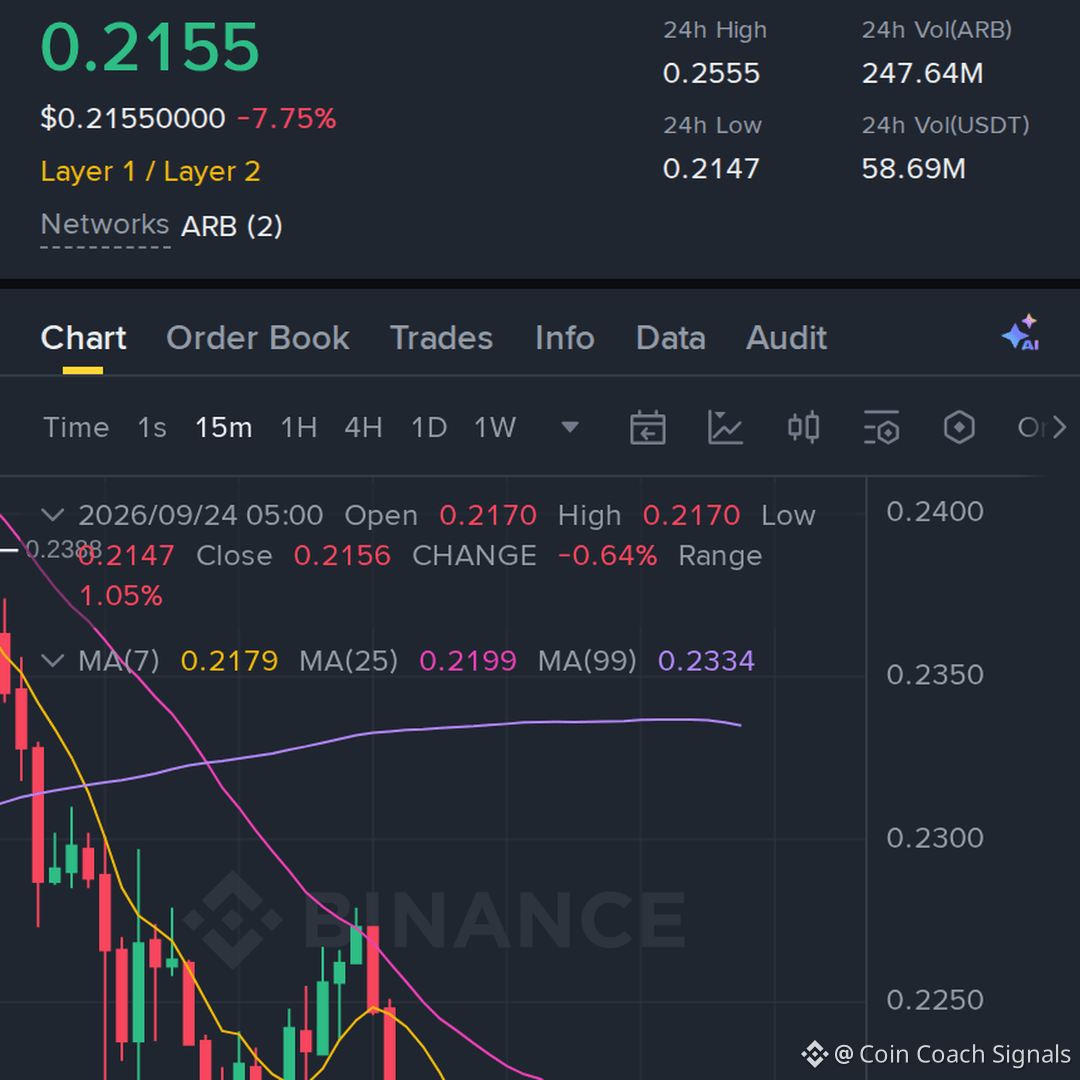The height and width of the screenshot is (1080, 1080).
Task: Click the Binance logo beside Coin Coach Signals
Action: coord(814,1054)
